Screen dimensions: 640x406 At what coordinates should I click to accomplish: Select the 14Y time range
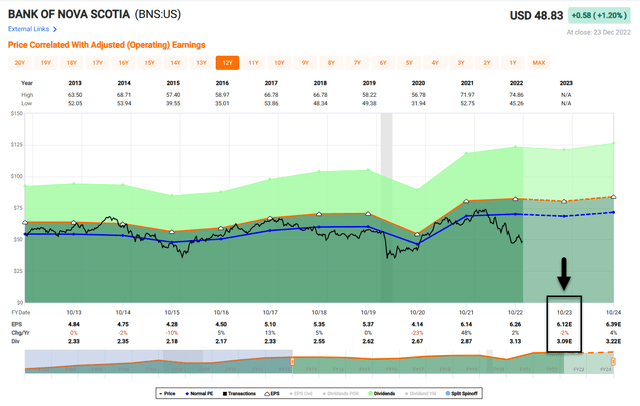176,63
